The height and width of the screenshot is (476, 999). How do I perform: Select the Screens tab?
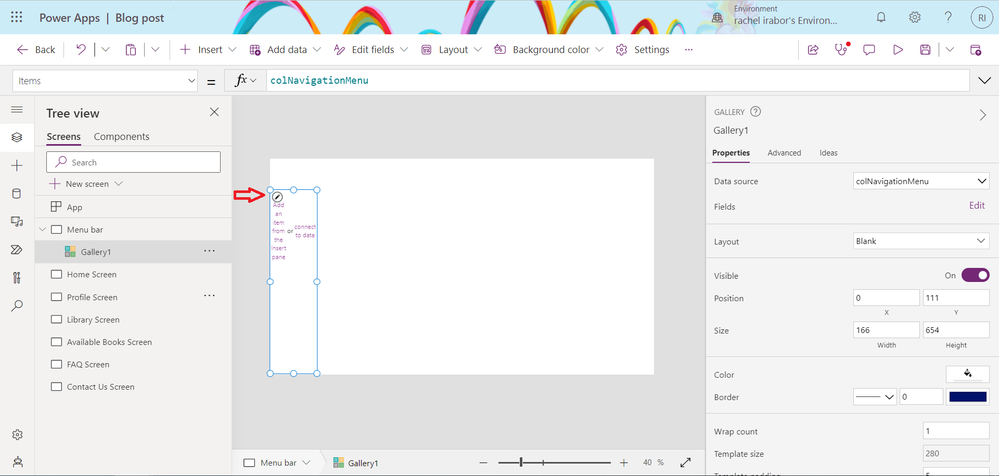(x=64, y=136)
